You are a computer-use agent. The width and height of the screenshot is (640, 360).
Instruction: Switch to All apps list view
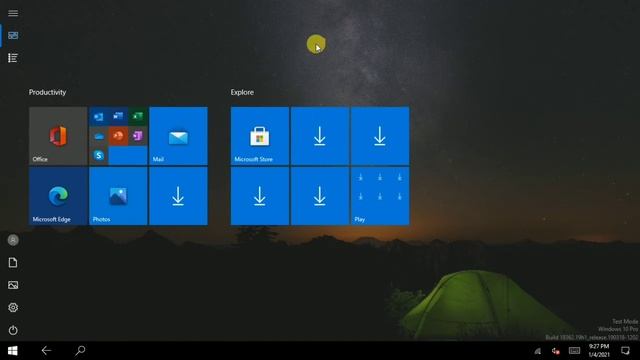[13, 58]
